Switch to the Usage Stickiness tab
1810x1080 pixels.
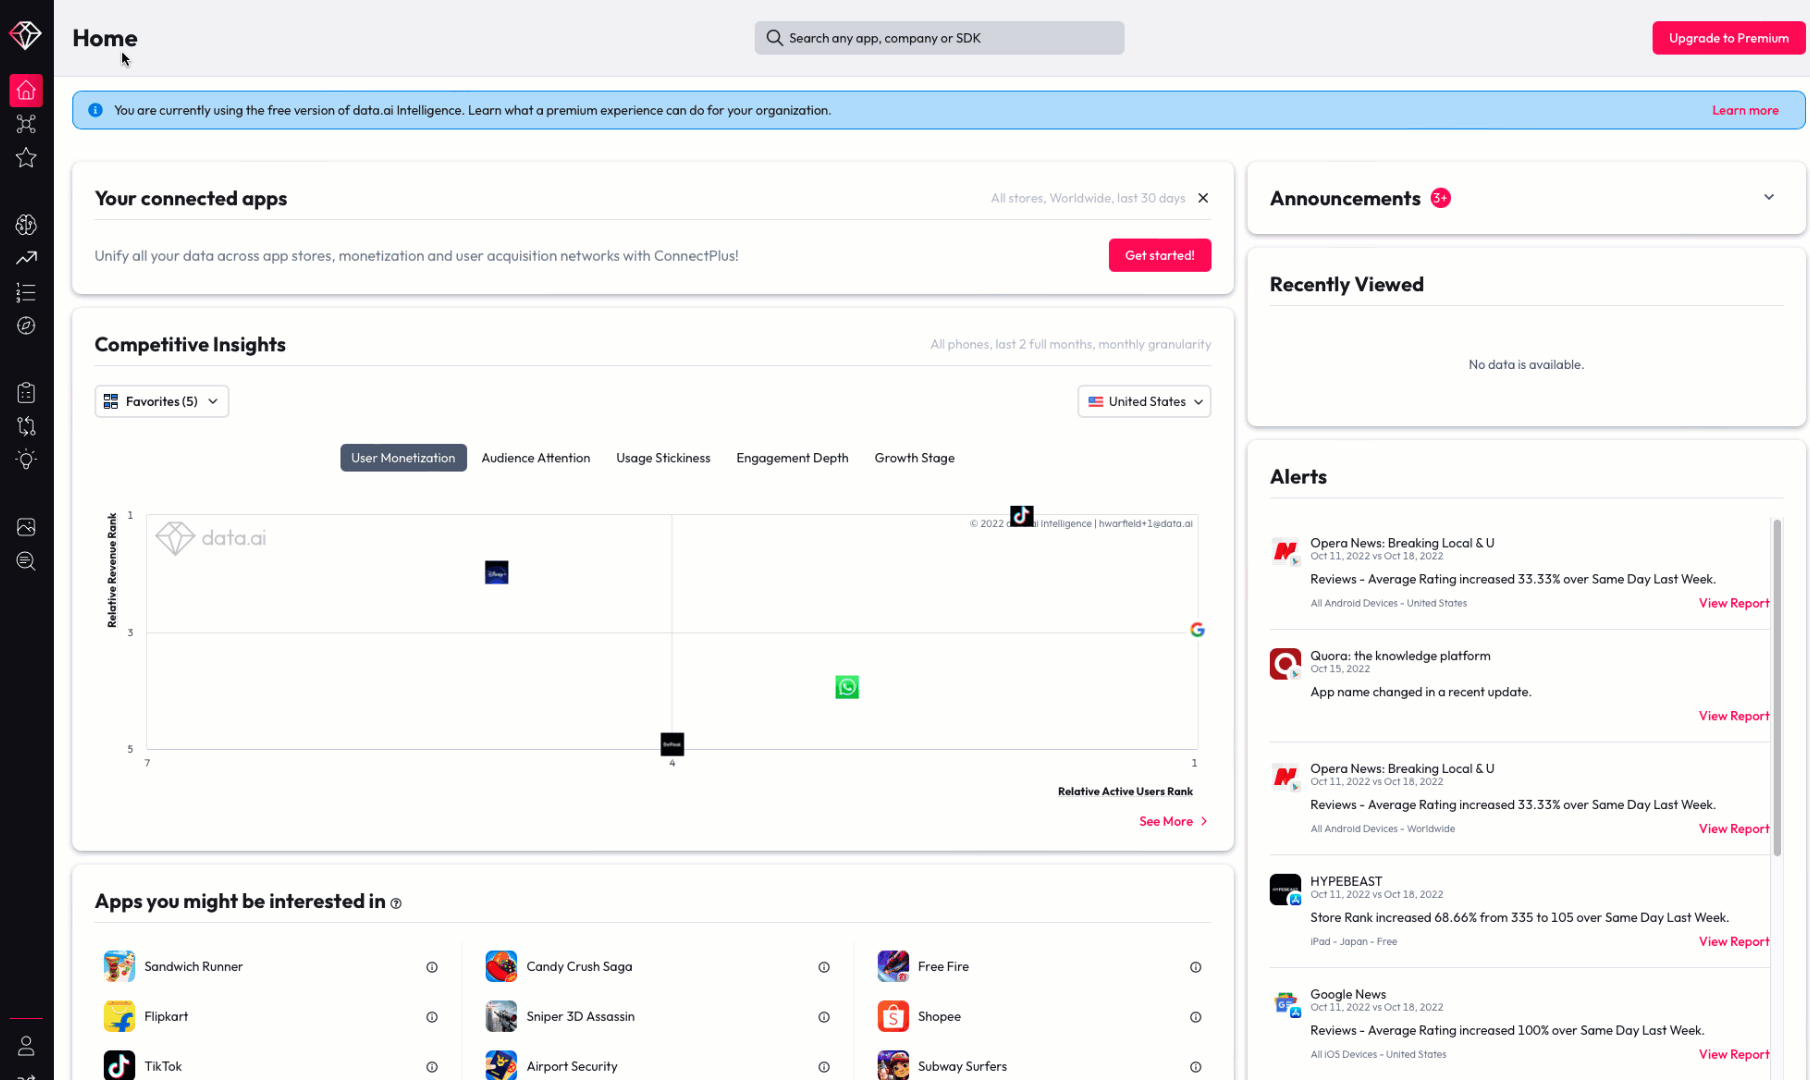[x=663, y=458]
